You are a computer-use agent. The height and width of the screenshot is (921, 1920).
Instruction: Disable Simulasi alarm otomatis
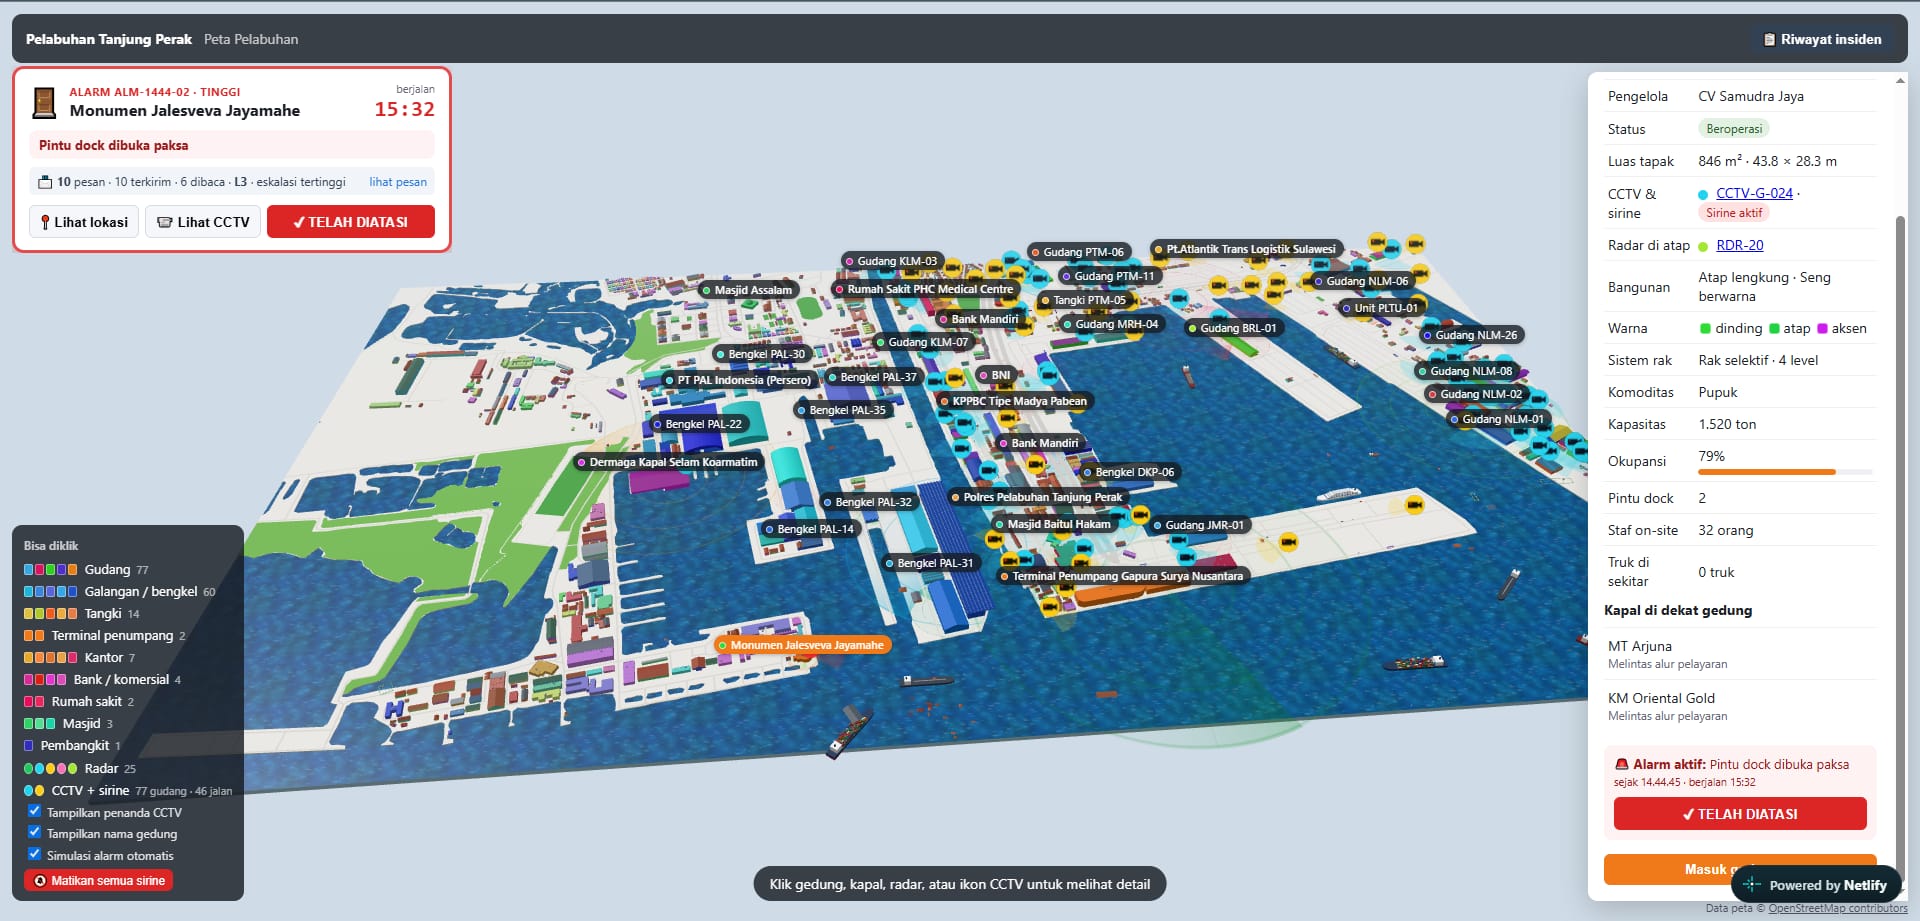34,854
